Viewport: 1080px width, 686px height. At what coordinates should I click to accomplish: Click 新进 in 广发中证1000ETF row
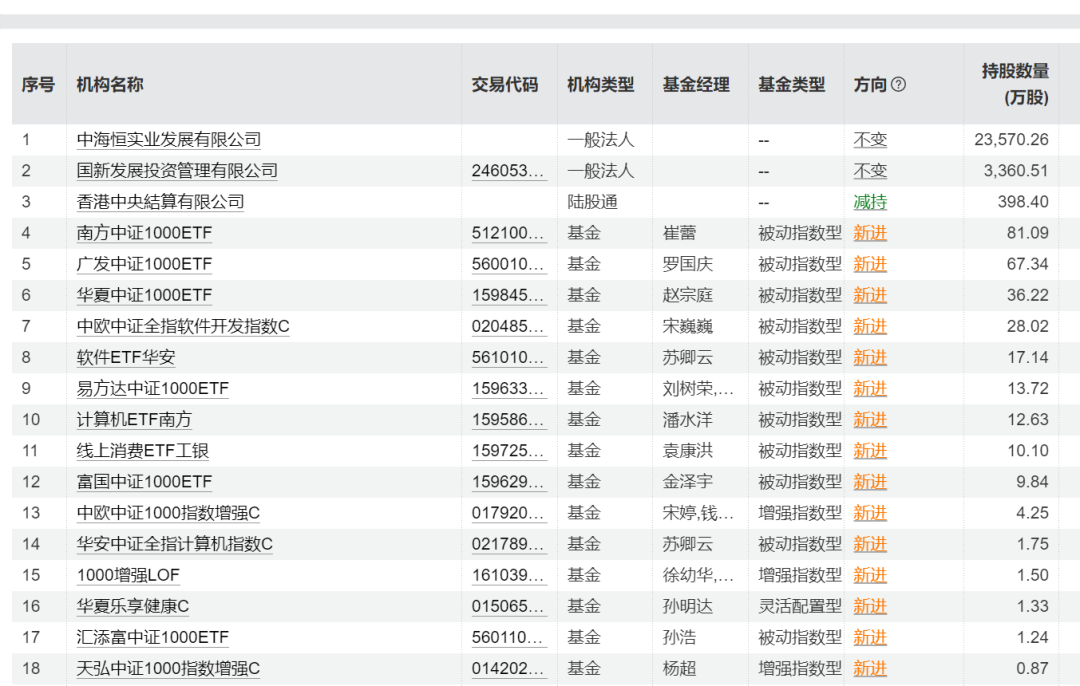(x=870, y=264)
